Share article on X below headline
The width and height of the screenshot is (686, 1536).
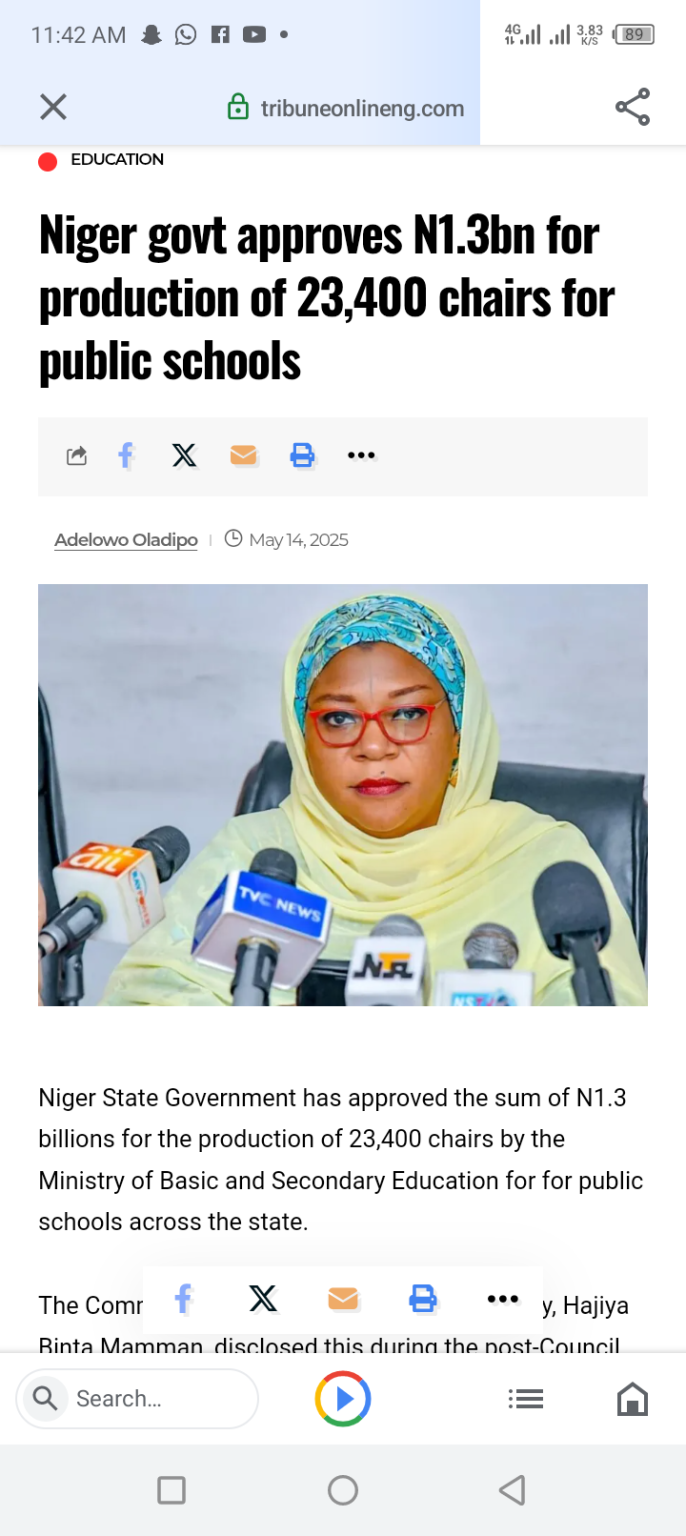(x=184, y=456)
